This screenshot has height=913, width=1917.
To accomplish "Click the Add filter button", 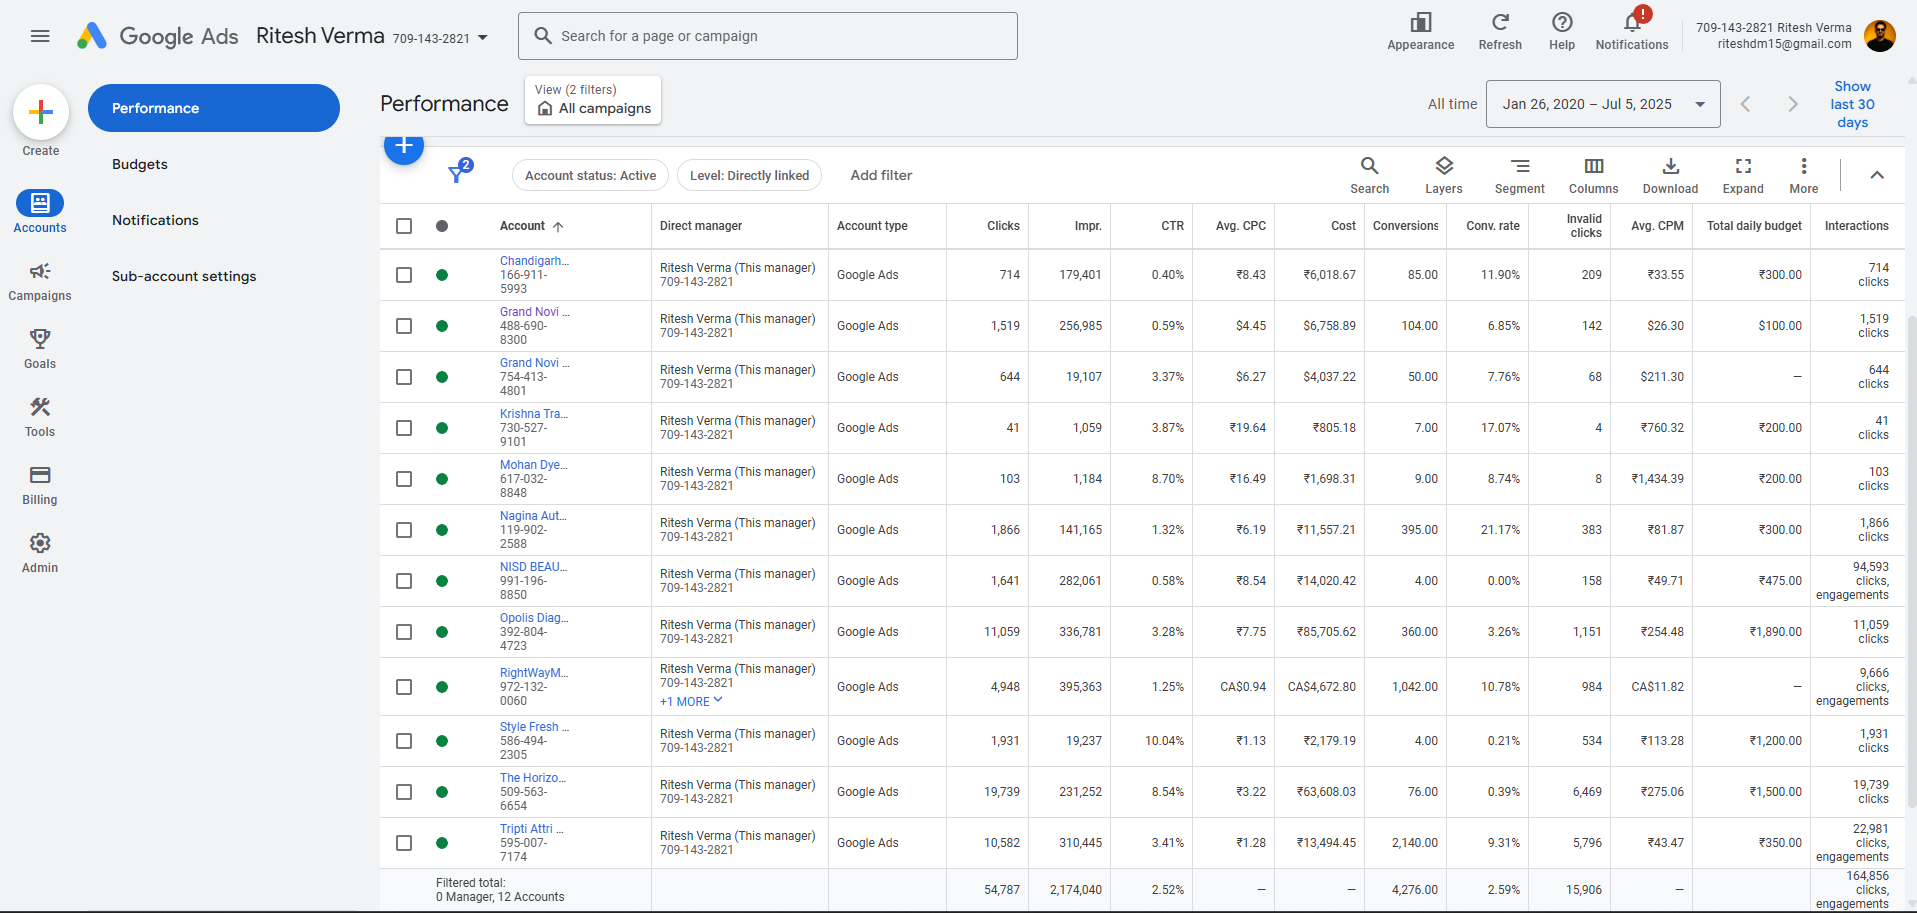I will 881,175.
